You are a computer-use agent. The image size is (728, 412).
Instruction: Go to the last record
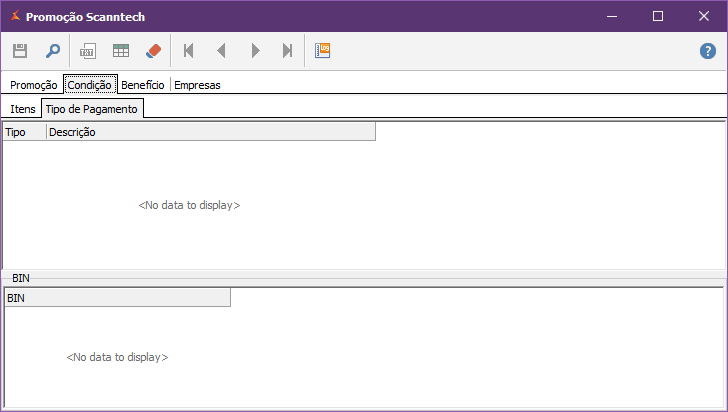[x=288, y=51]
